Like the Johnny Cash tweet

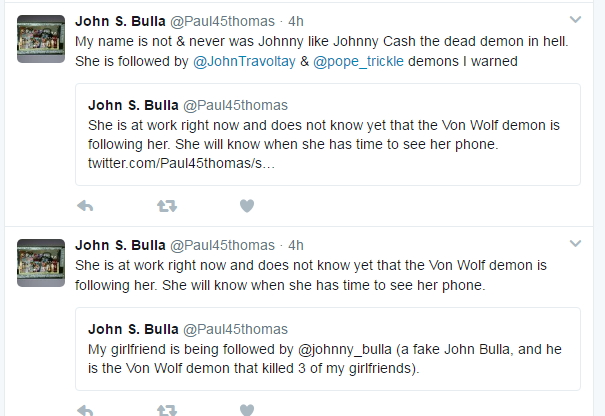[x=247, y=206]
